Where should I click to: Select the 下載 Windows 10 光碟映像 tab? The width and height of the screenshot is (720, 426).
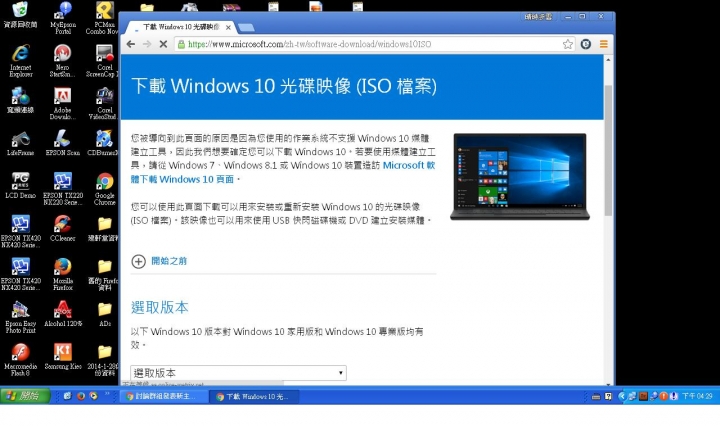click(x=181, y=27)
